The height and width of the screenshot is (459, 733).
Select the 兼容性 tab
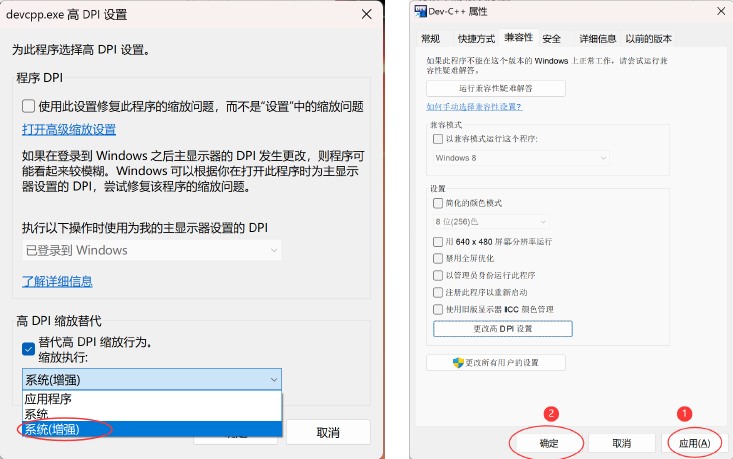pos(518,37)
